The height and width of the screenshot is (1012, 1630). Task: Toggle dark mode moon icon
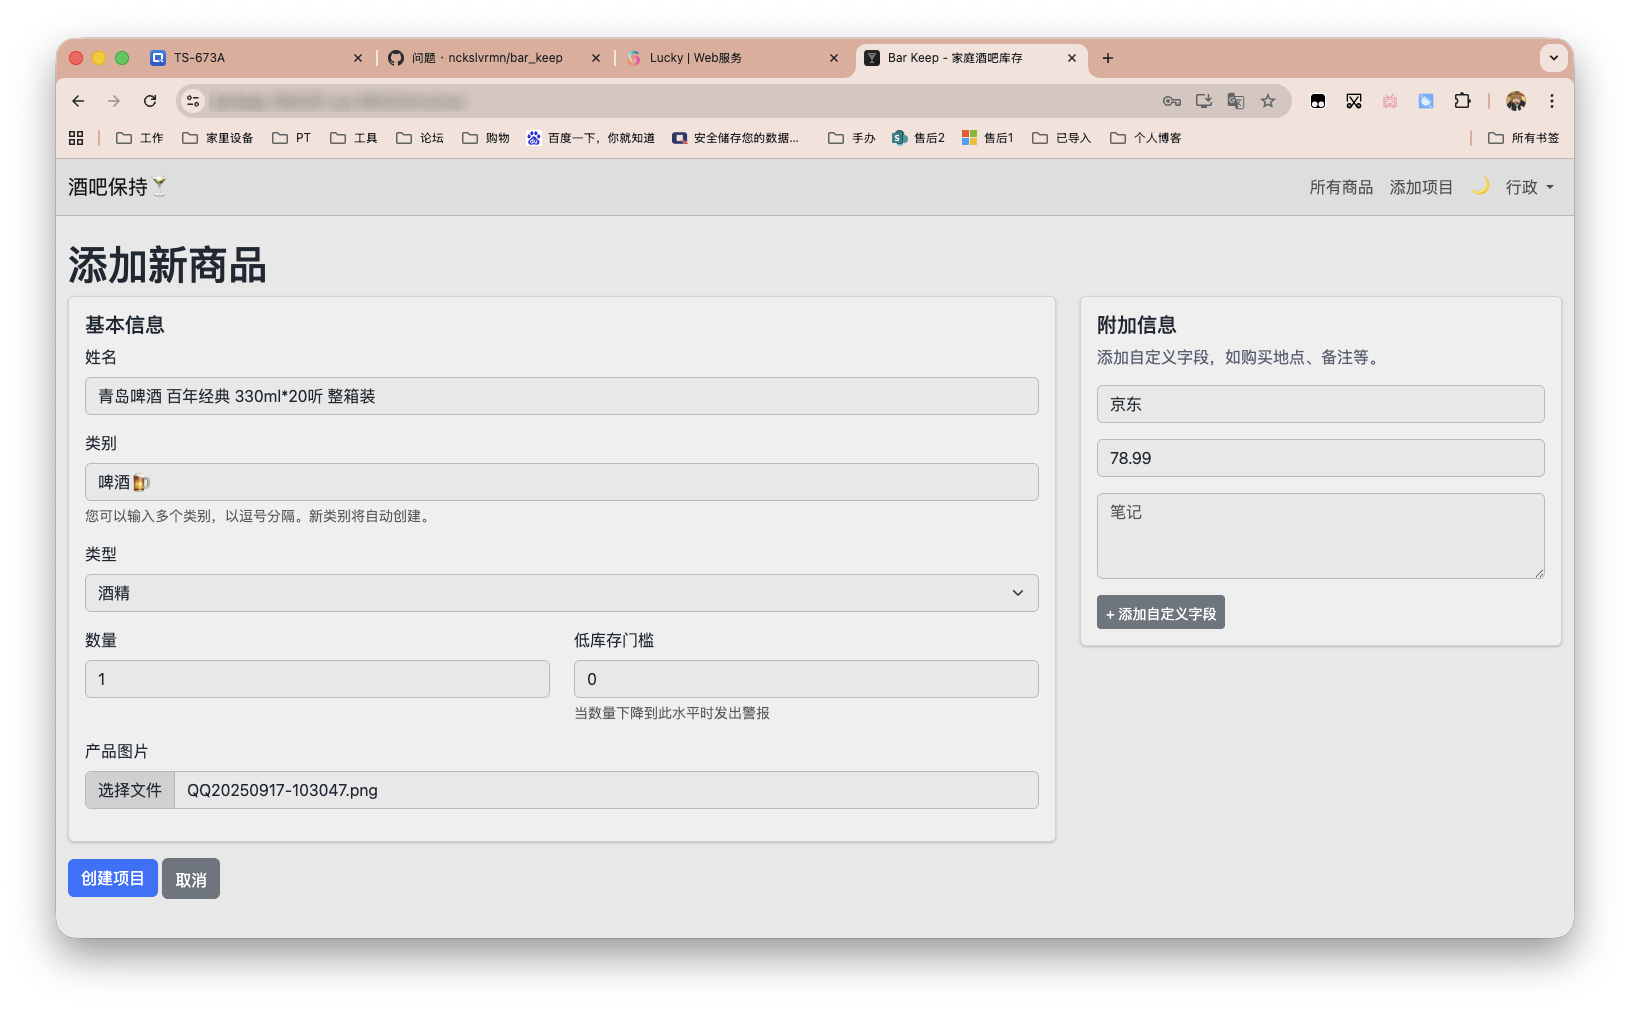(x=1480, y=186)
